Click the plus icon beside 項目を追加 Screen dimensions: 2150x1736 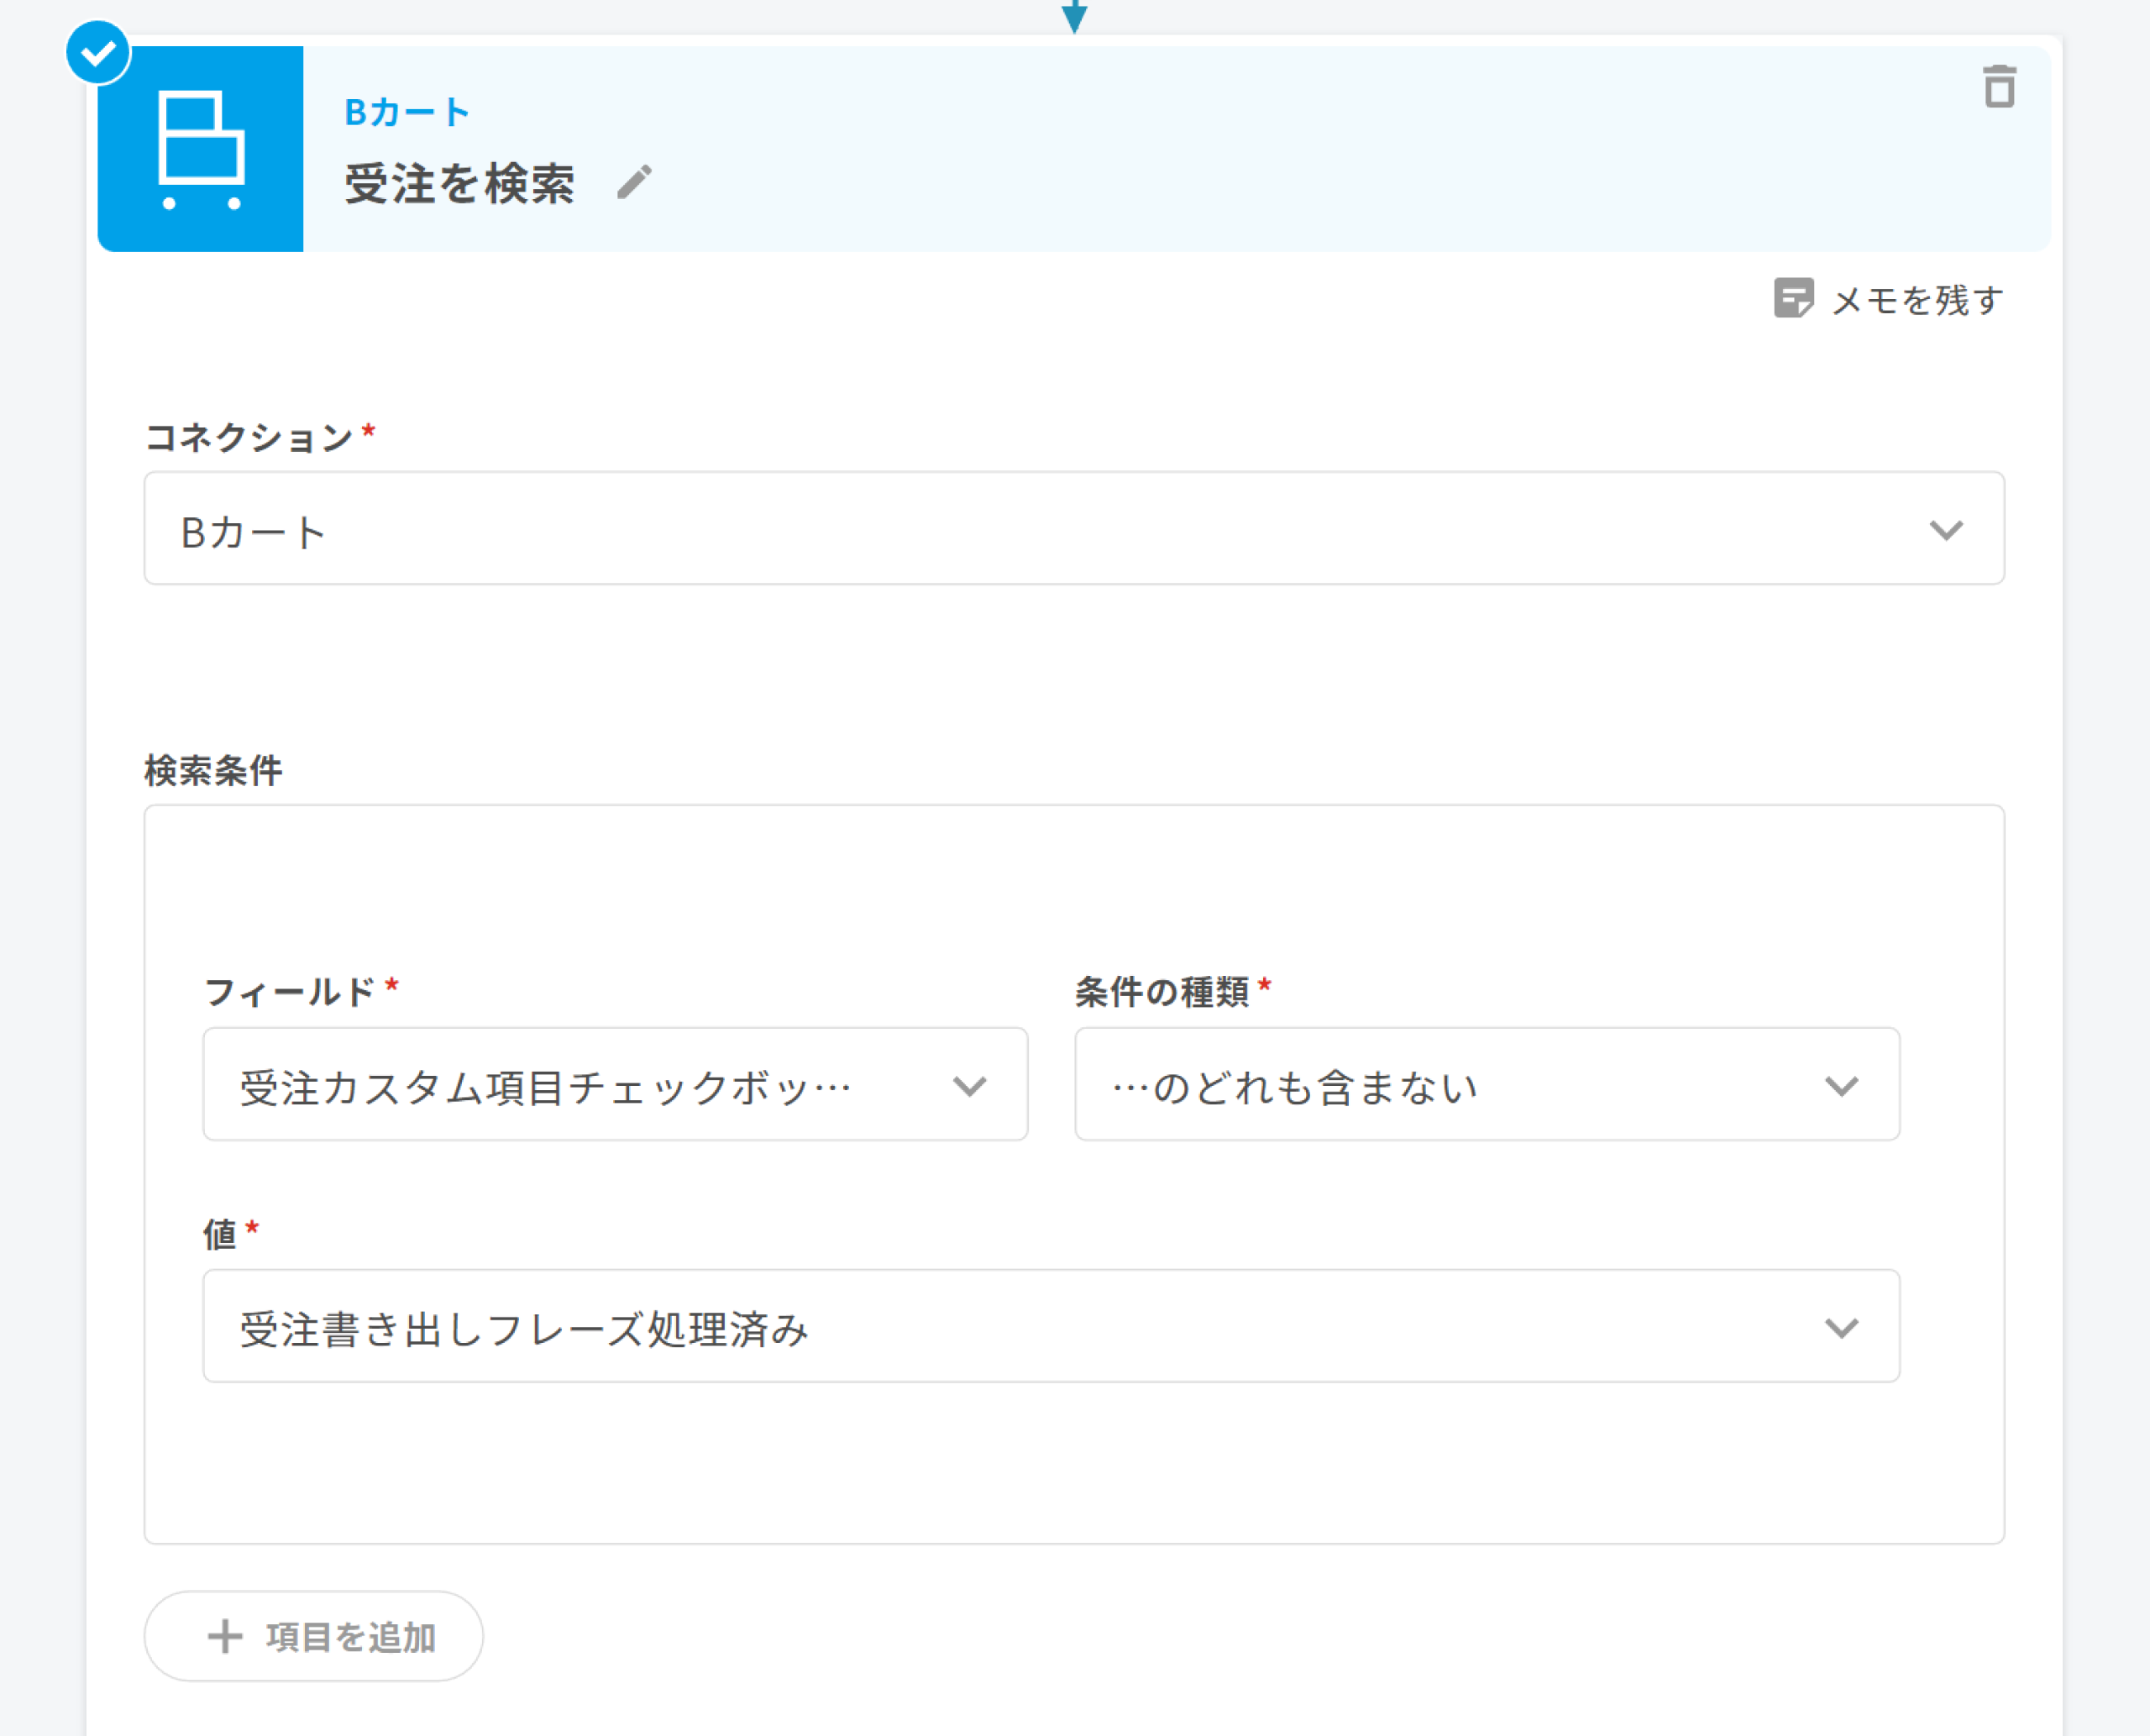225,1637
